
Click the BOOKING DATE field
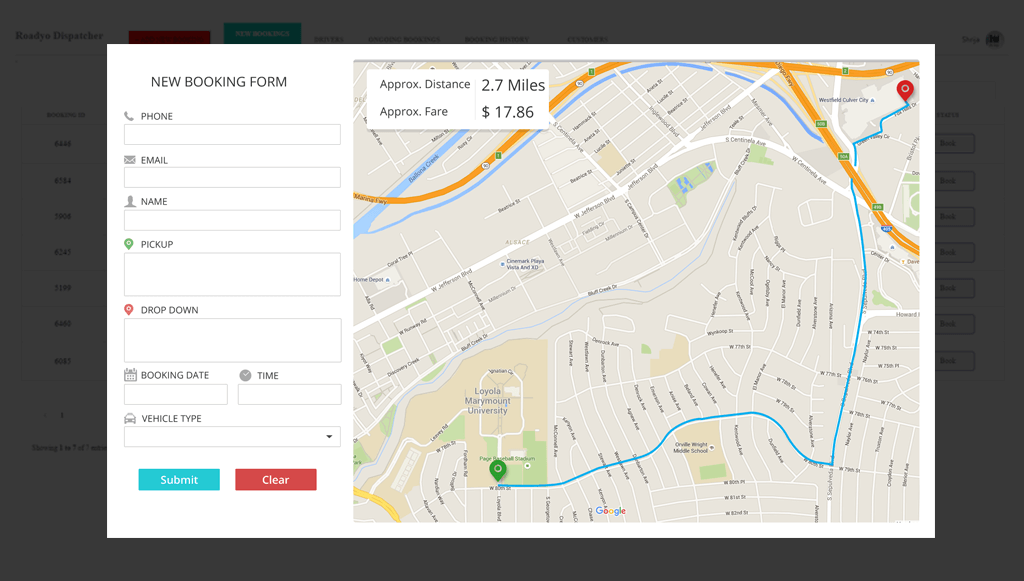click(176, 394)
